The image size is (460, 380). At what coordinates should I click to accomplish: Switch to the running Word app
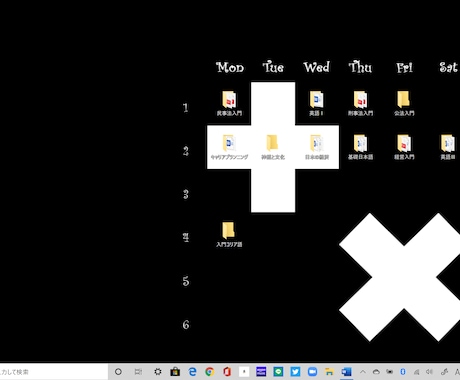coord(346,372)
